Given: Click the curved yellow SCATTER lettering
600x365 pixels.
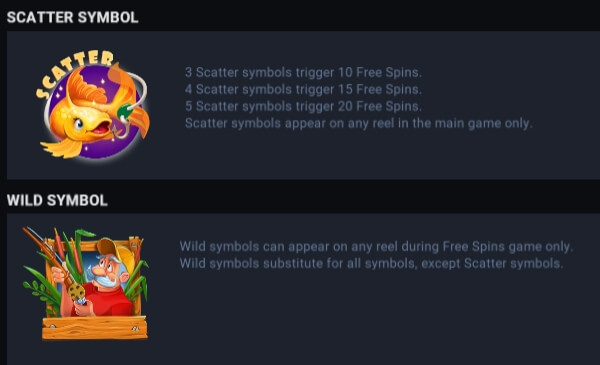Looking at the screenshot, I should [x=73, y=73].
